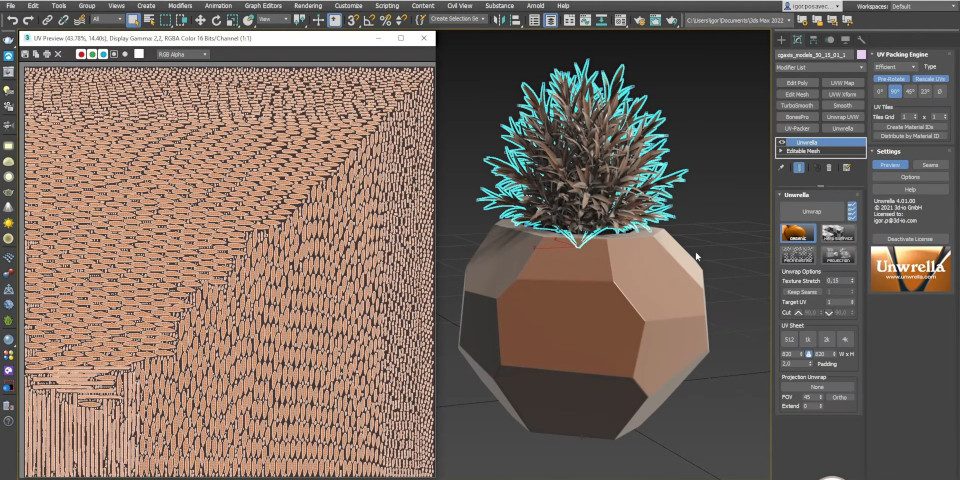The image size is (960, 480).
Task: Open the View reference coordinate dropdown
Action: point(273,20)
